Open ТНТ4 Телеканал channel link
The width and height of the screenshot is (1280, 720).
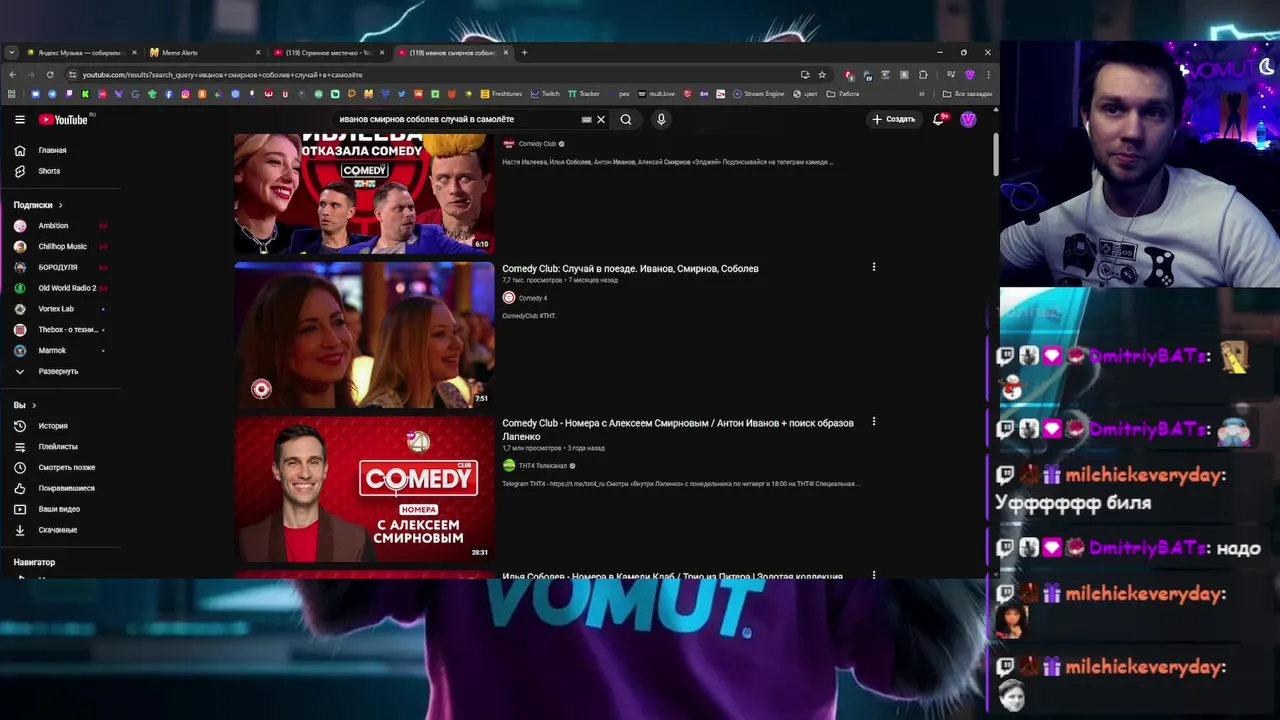click(x=542, y=466)
